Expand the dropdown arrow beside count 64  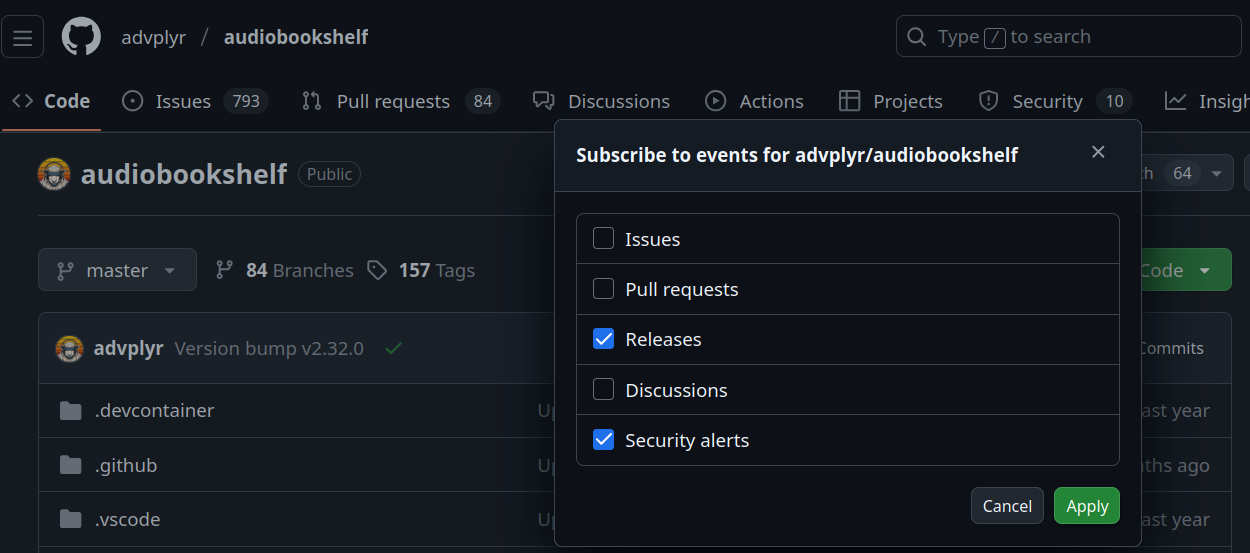pos(1217,173)
